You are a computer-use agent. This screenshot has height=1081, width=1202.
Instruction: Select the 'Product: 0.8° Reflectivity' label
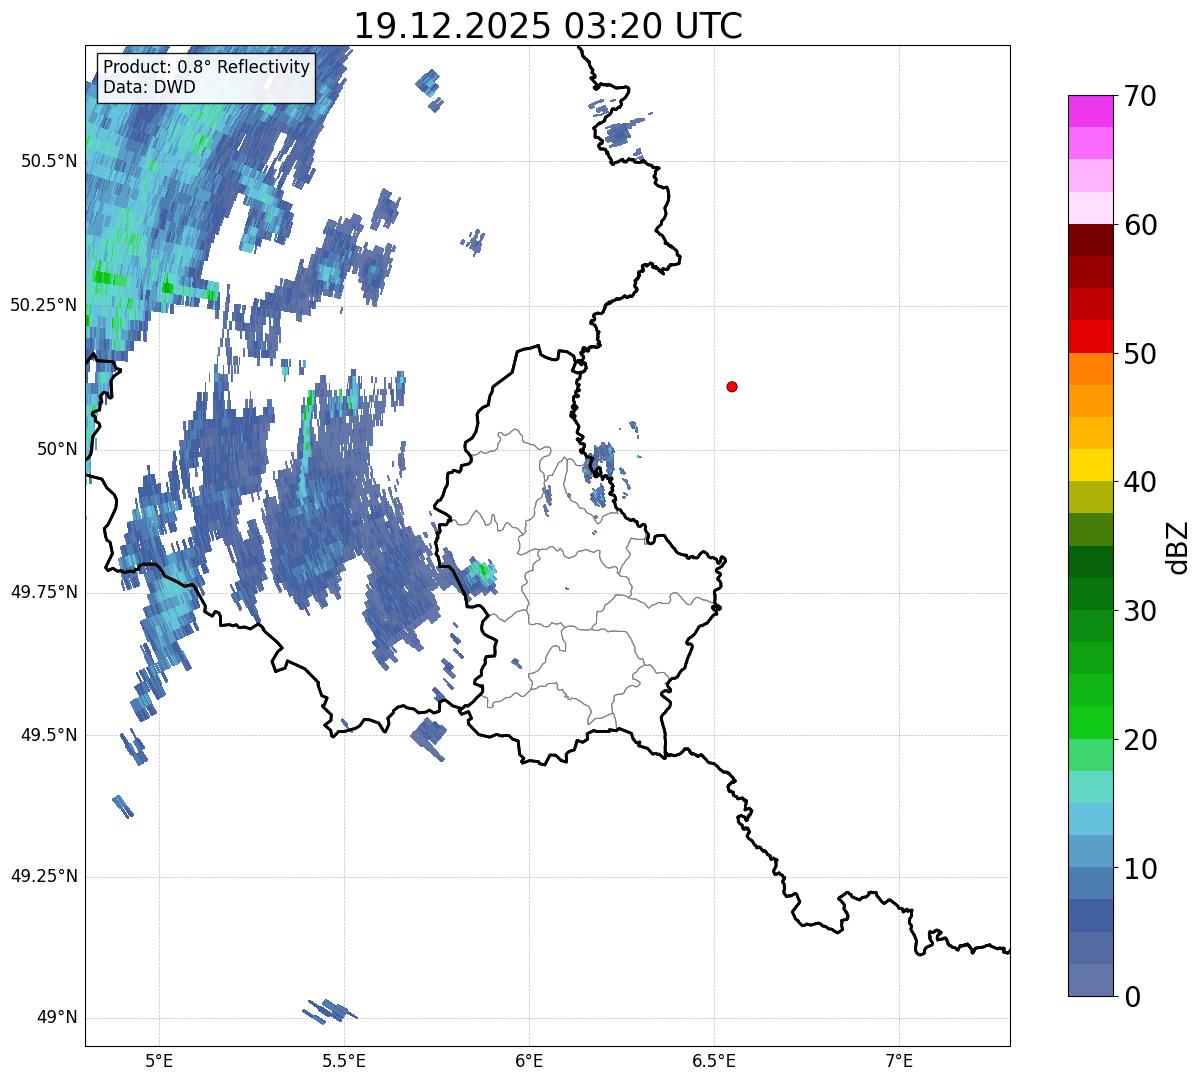point(207,68)
